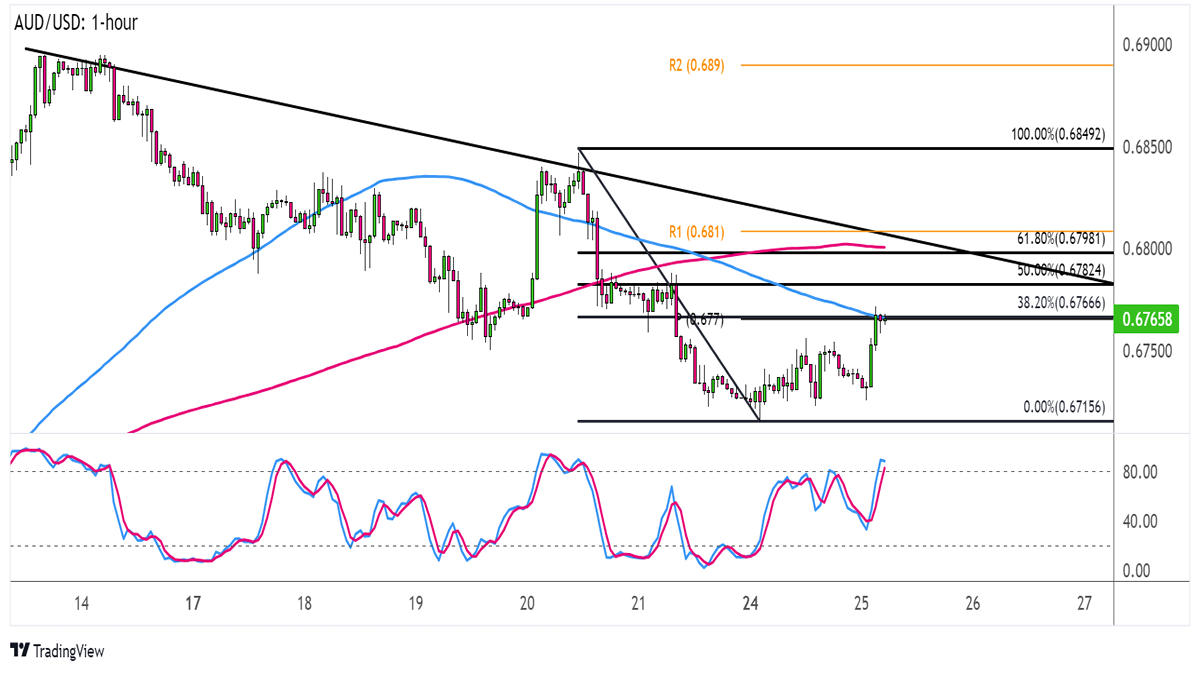Click the R2 (0.689) pivot label
Screen dimensions: 1200x675
[697, 65]
